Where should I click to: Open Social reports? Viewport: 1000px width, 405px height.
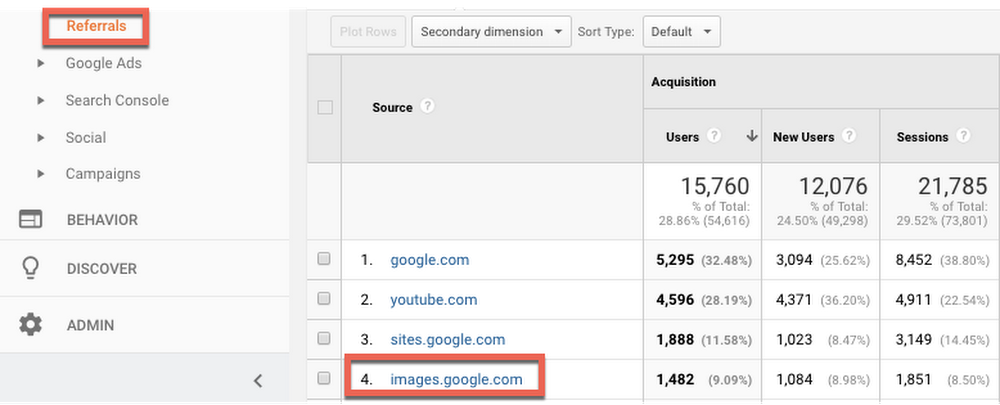[85, 137]
